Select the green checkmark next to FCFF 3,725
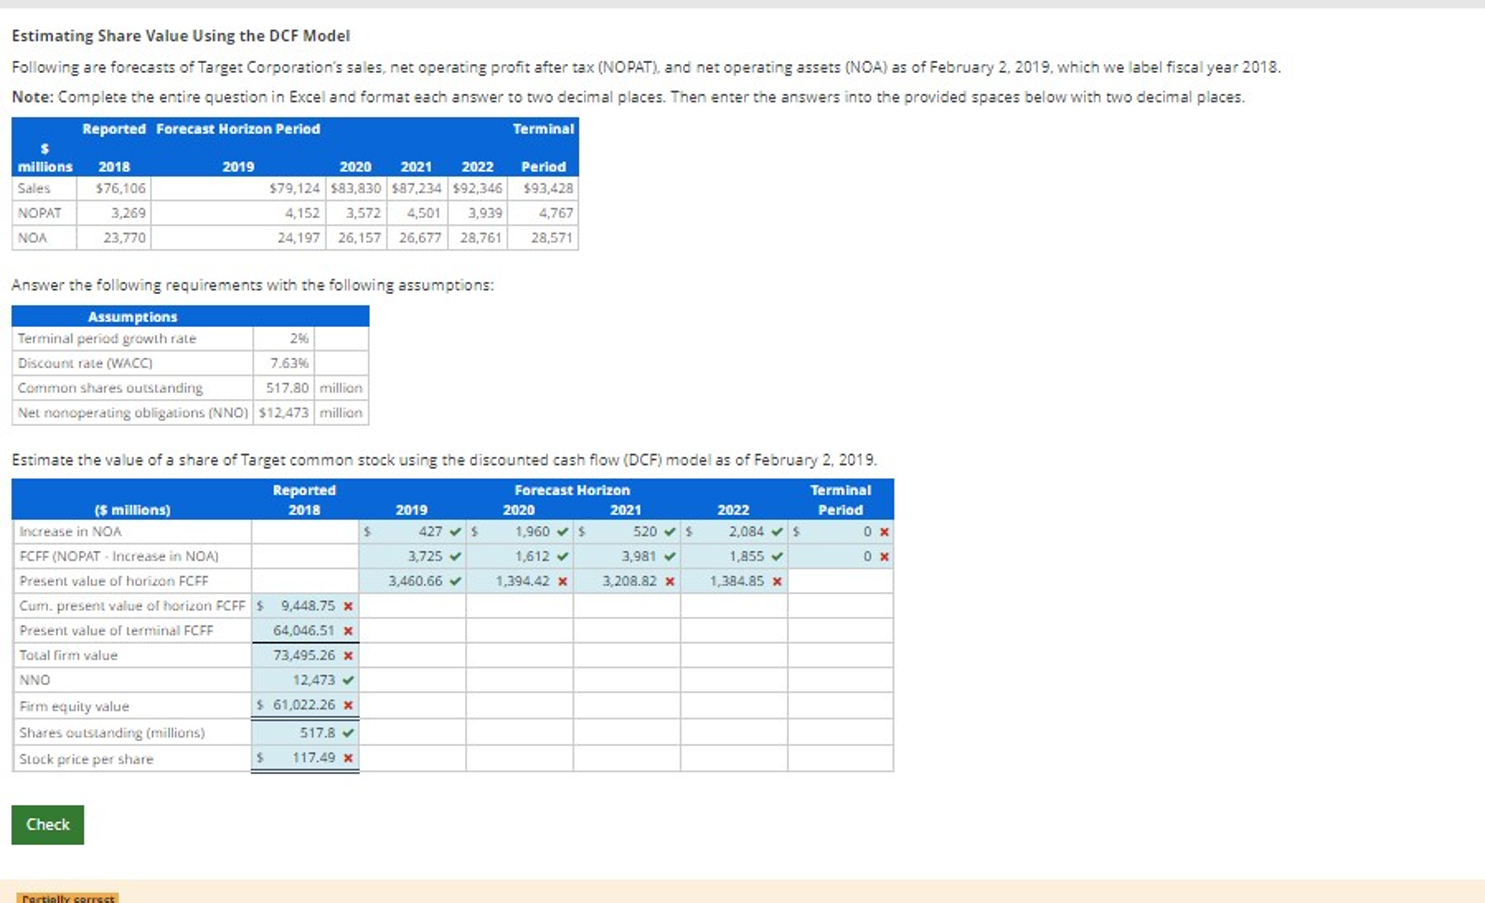Image resolution: width=1485 pixels, height=903 pixels. (x=456, y=556)
